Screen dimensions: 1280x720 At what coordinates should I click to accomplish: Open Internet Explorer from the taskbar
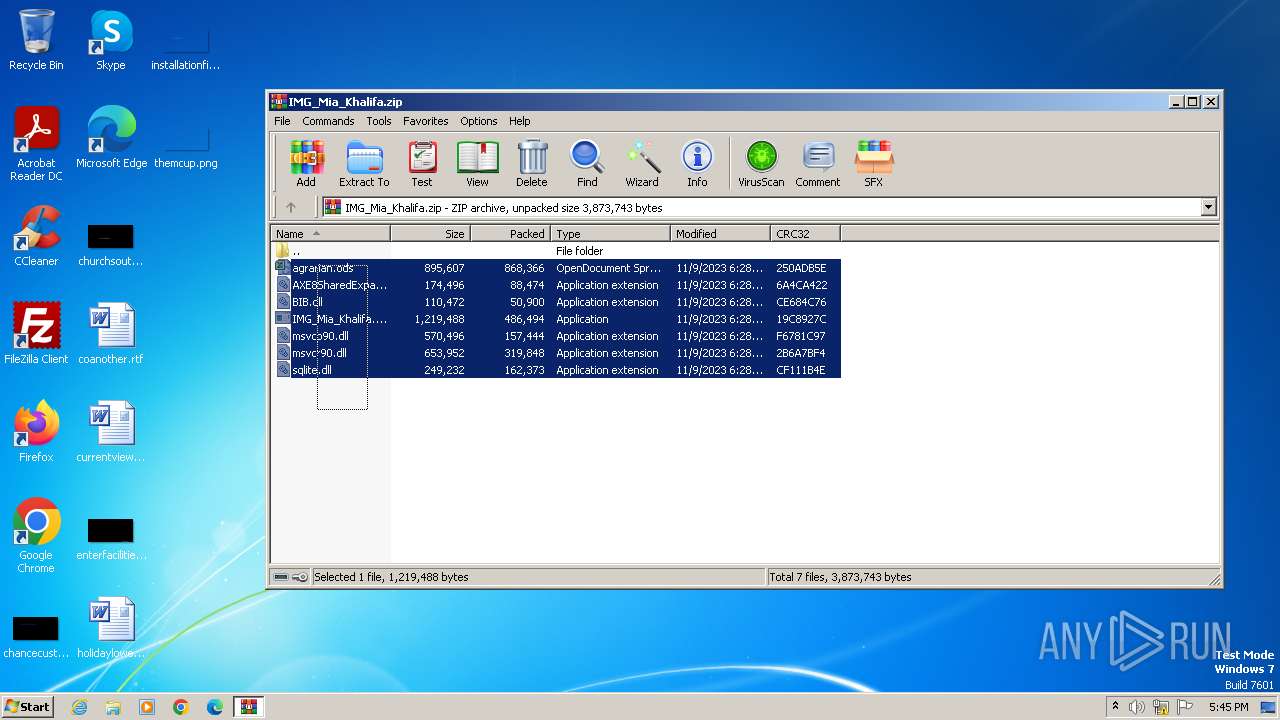[79, 707]
